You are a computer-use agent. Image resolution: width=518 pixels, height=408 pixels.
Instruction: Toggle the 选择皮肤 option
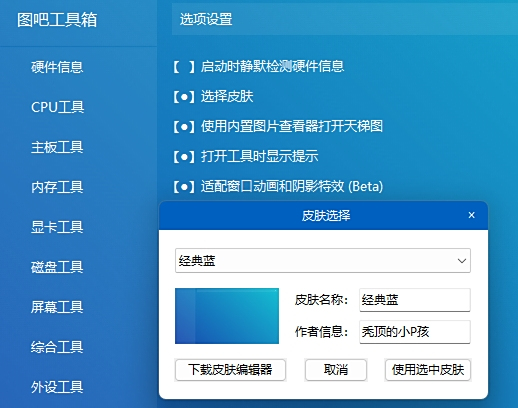tap(184, 97)
